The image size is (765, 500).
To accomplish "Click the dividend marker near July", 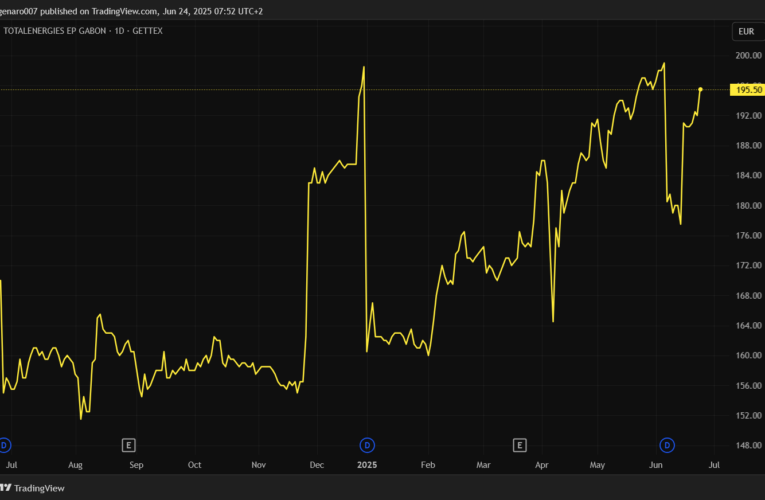I will pos(4,445).
